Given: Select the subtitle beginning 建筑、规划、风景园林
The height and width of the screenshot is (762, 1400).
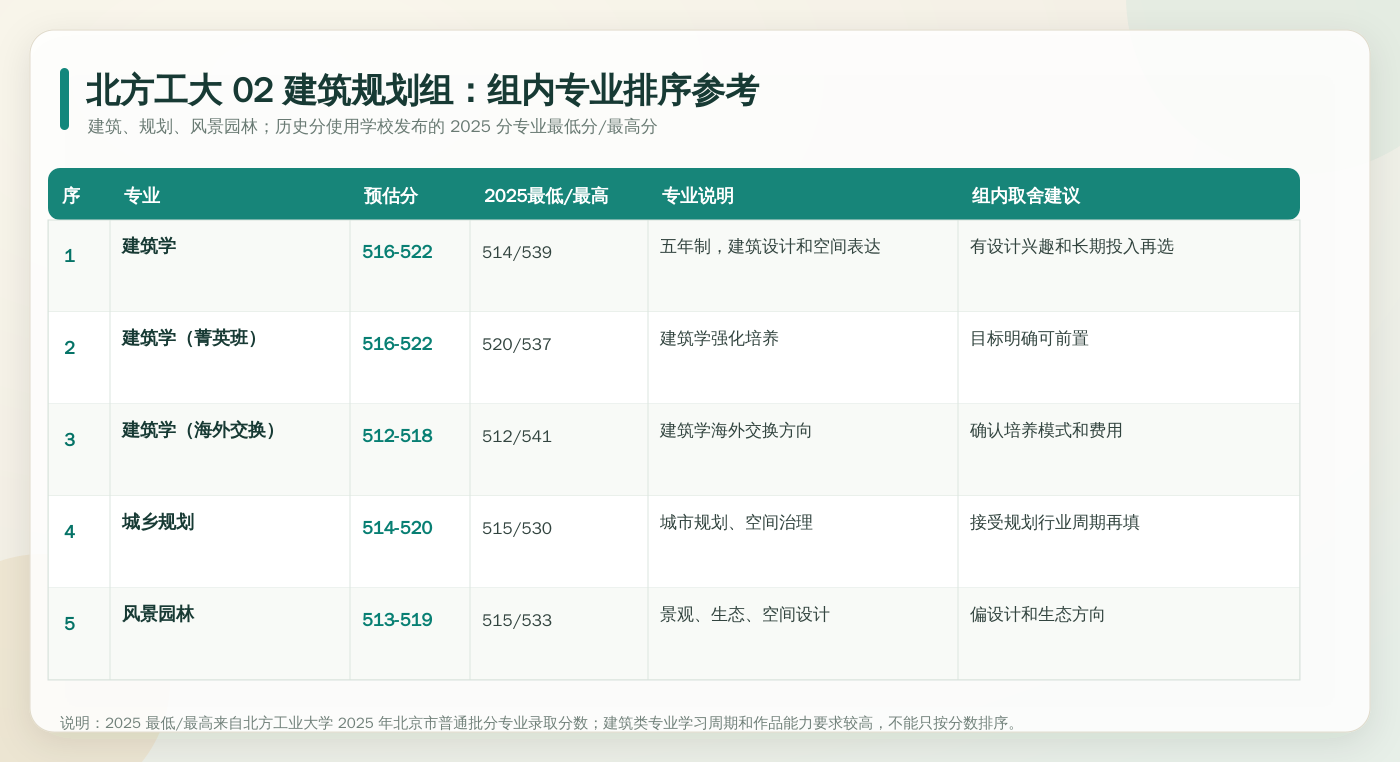Looking at the screenshot, I should pos(372,127).
